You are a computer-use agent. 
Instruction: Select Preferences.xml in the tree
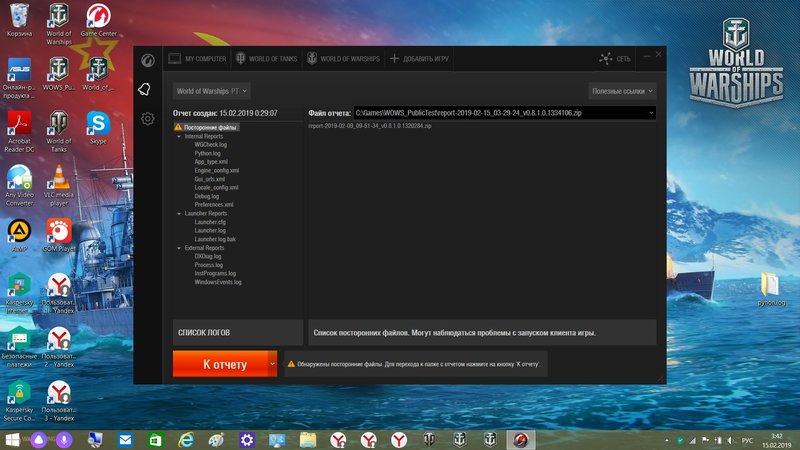pyautogui.click(x=213, y=205)
